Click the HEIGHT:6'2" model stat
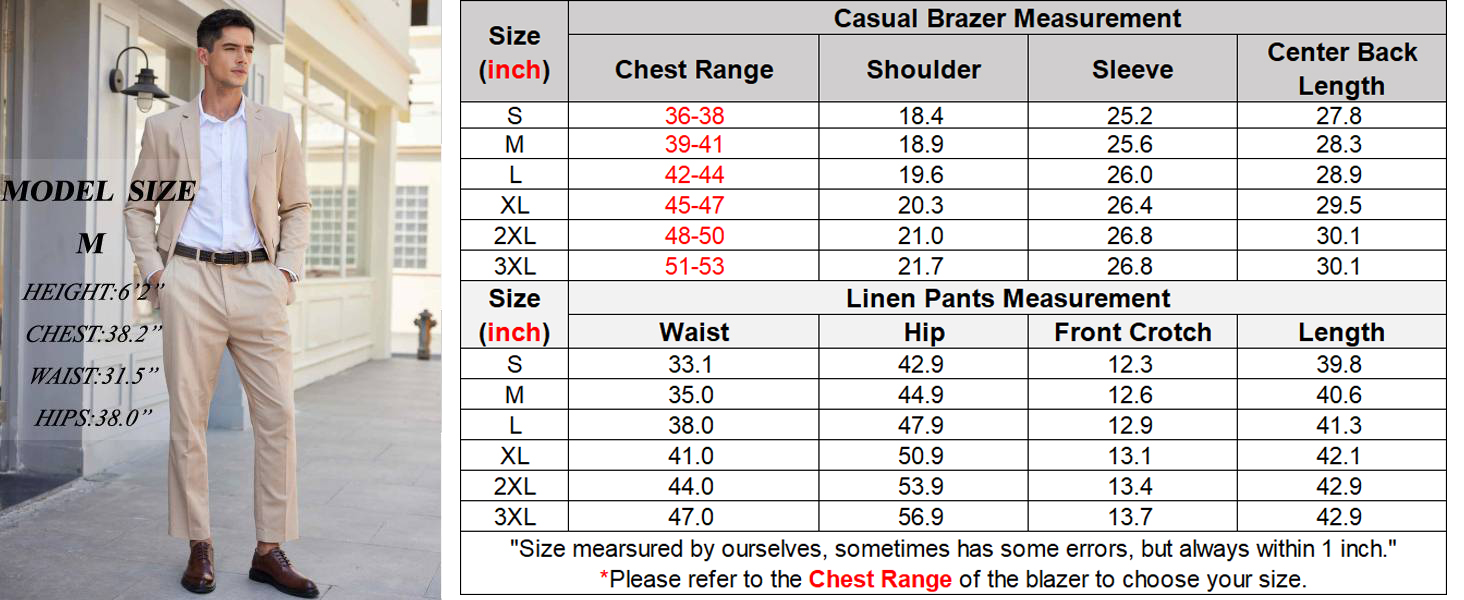The width and height of the screenshot is (1464, 600). pos(92,292)
